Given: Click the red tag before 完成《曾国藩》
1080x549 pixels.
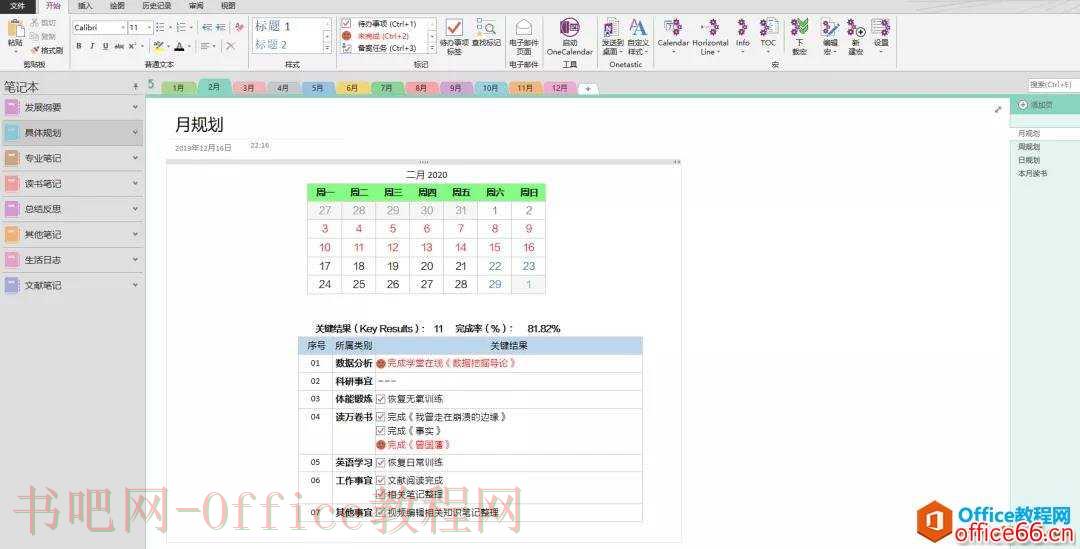Looking at the screenshot, I should click(381, 445).
